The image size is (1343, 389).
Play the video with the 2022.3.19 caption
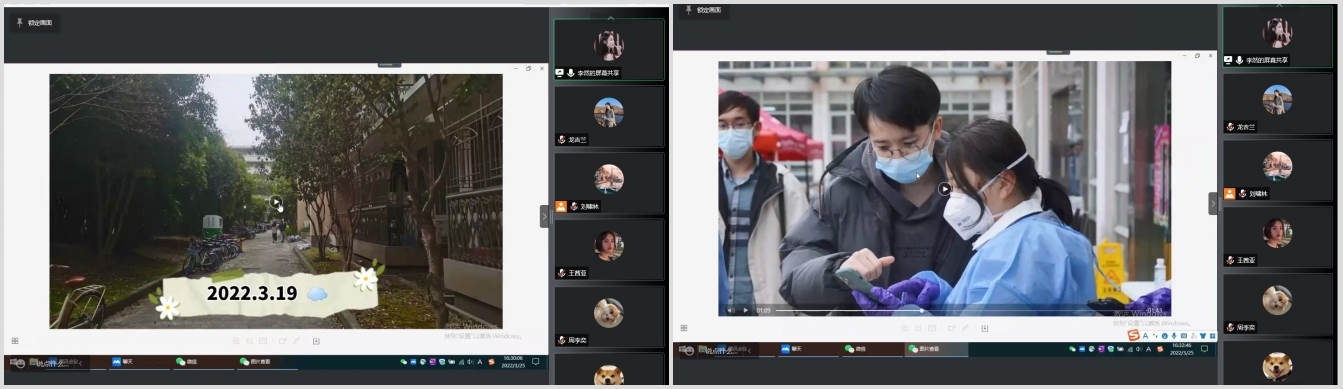276,201
